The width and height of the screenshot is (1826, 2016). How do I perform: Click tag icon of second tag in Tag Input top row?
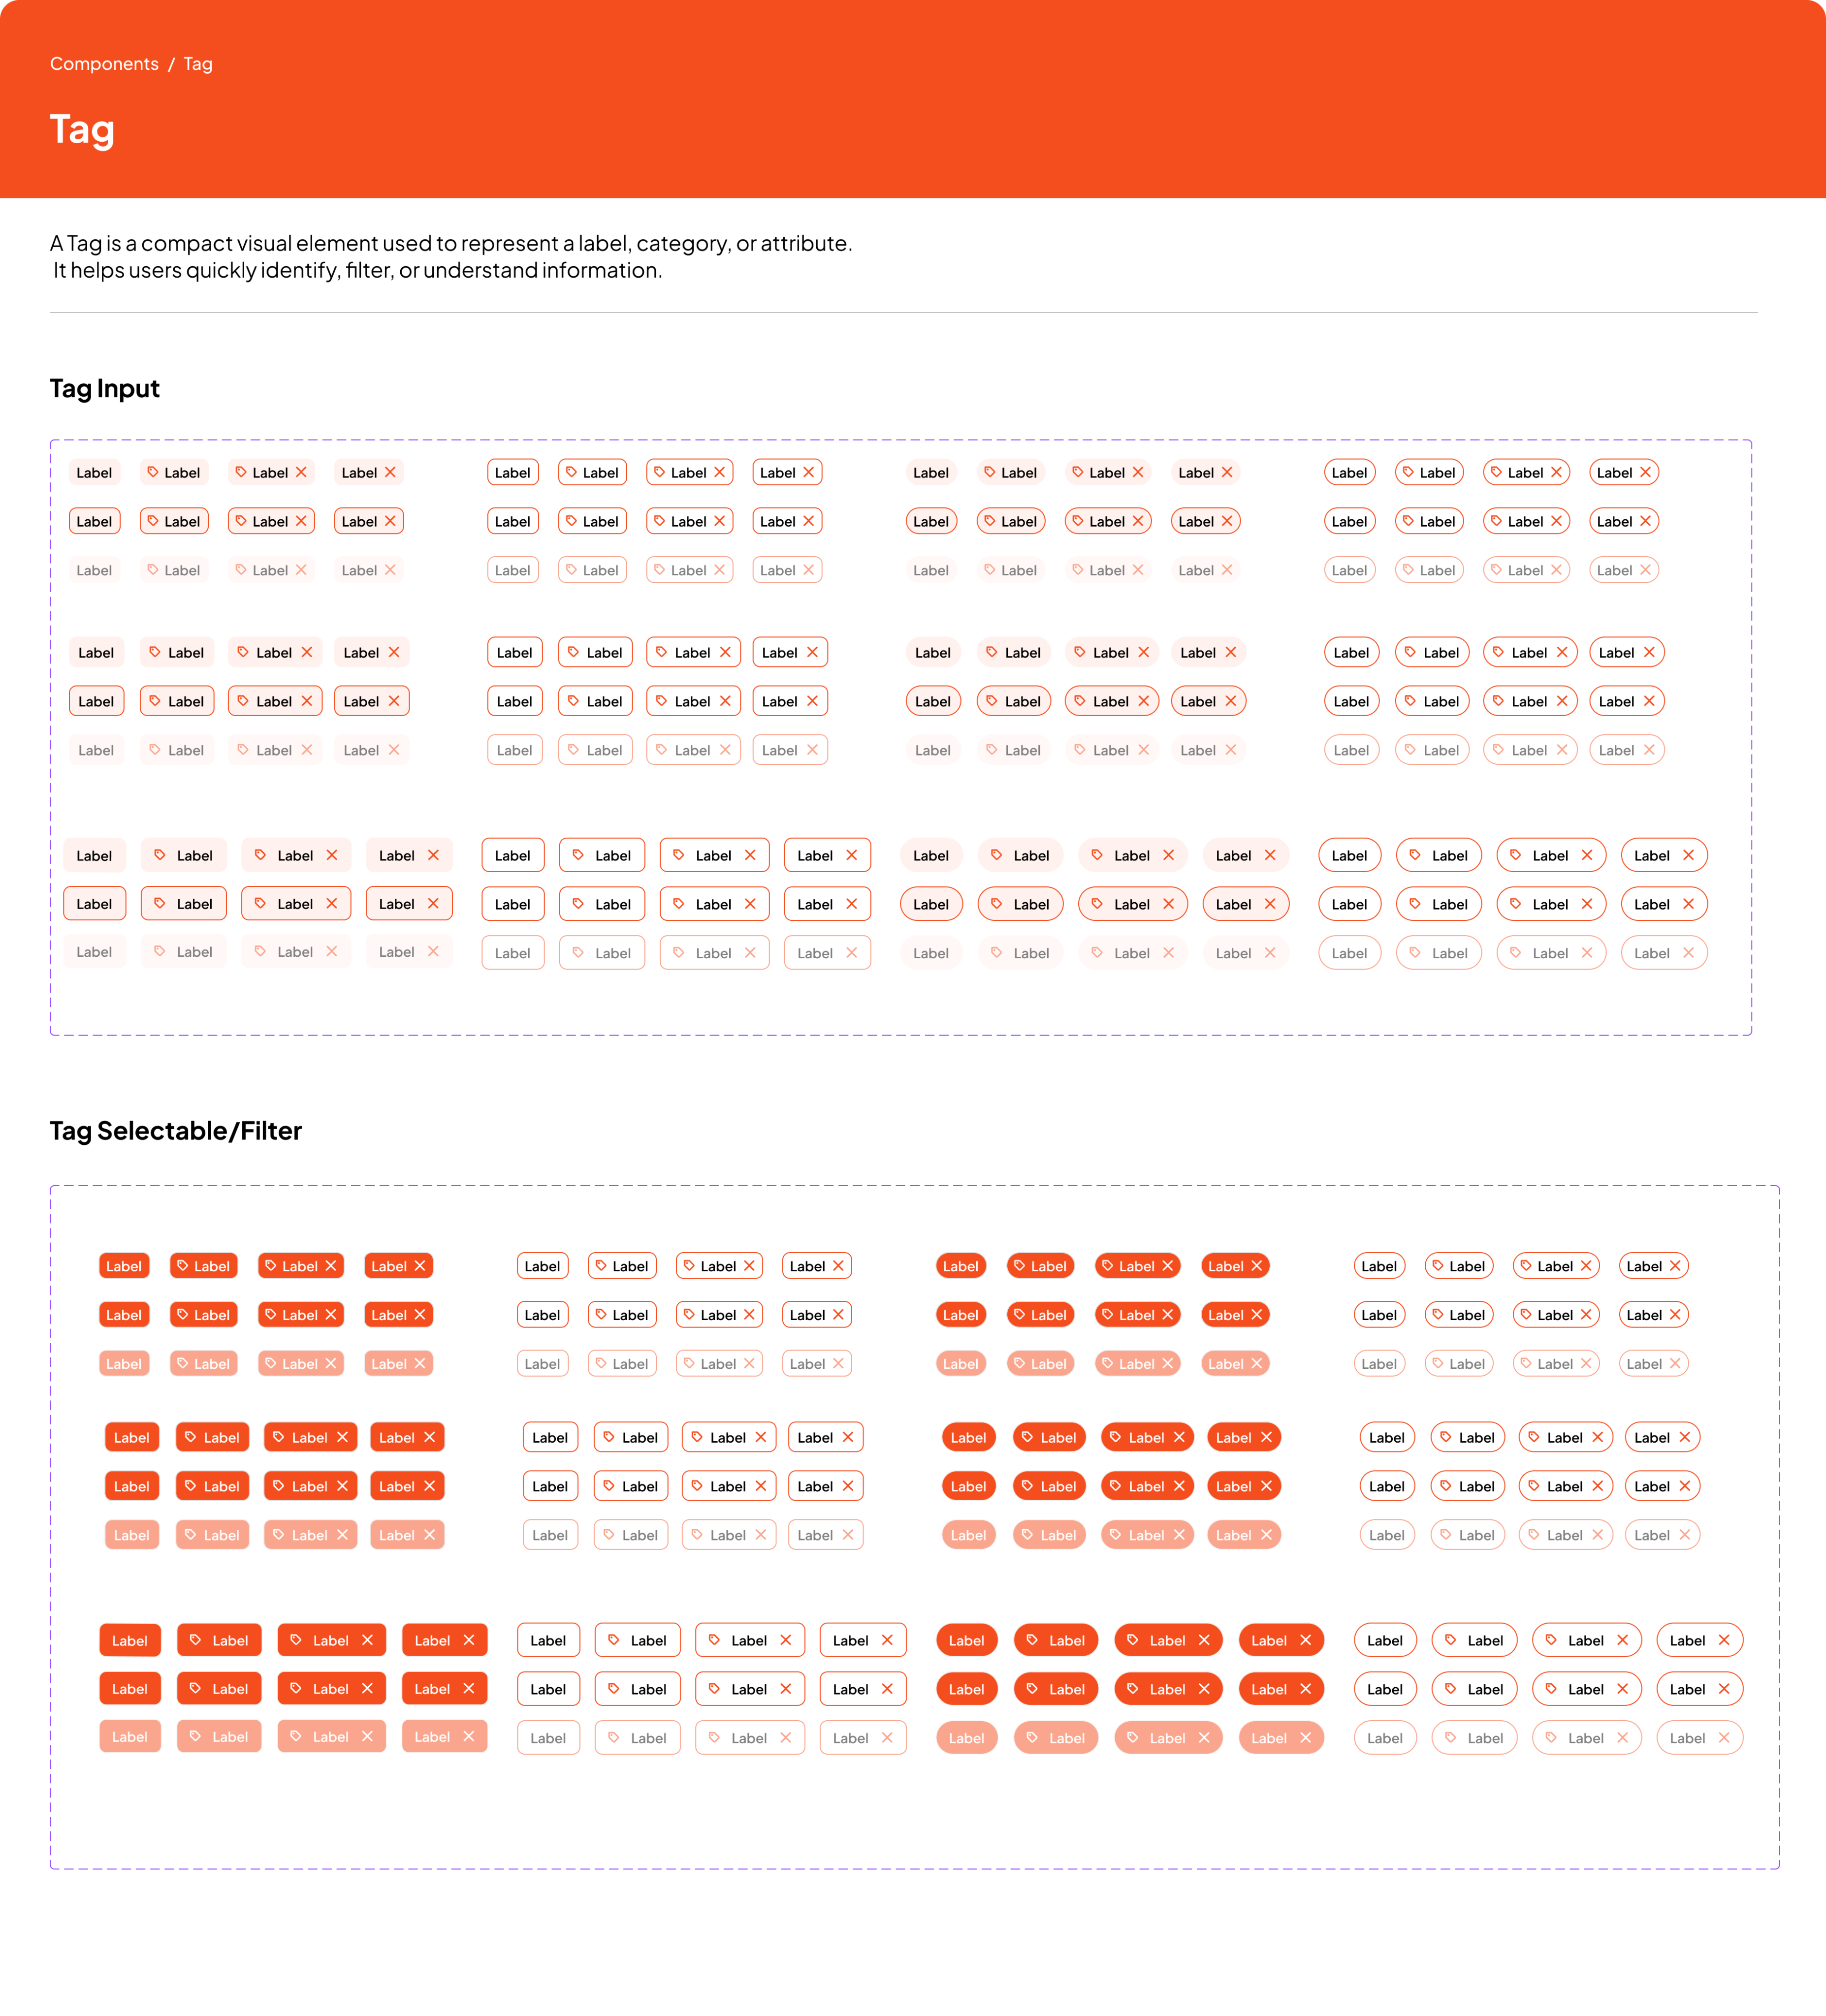[x=153, y=472]
